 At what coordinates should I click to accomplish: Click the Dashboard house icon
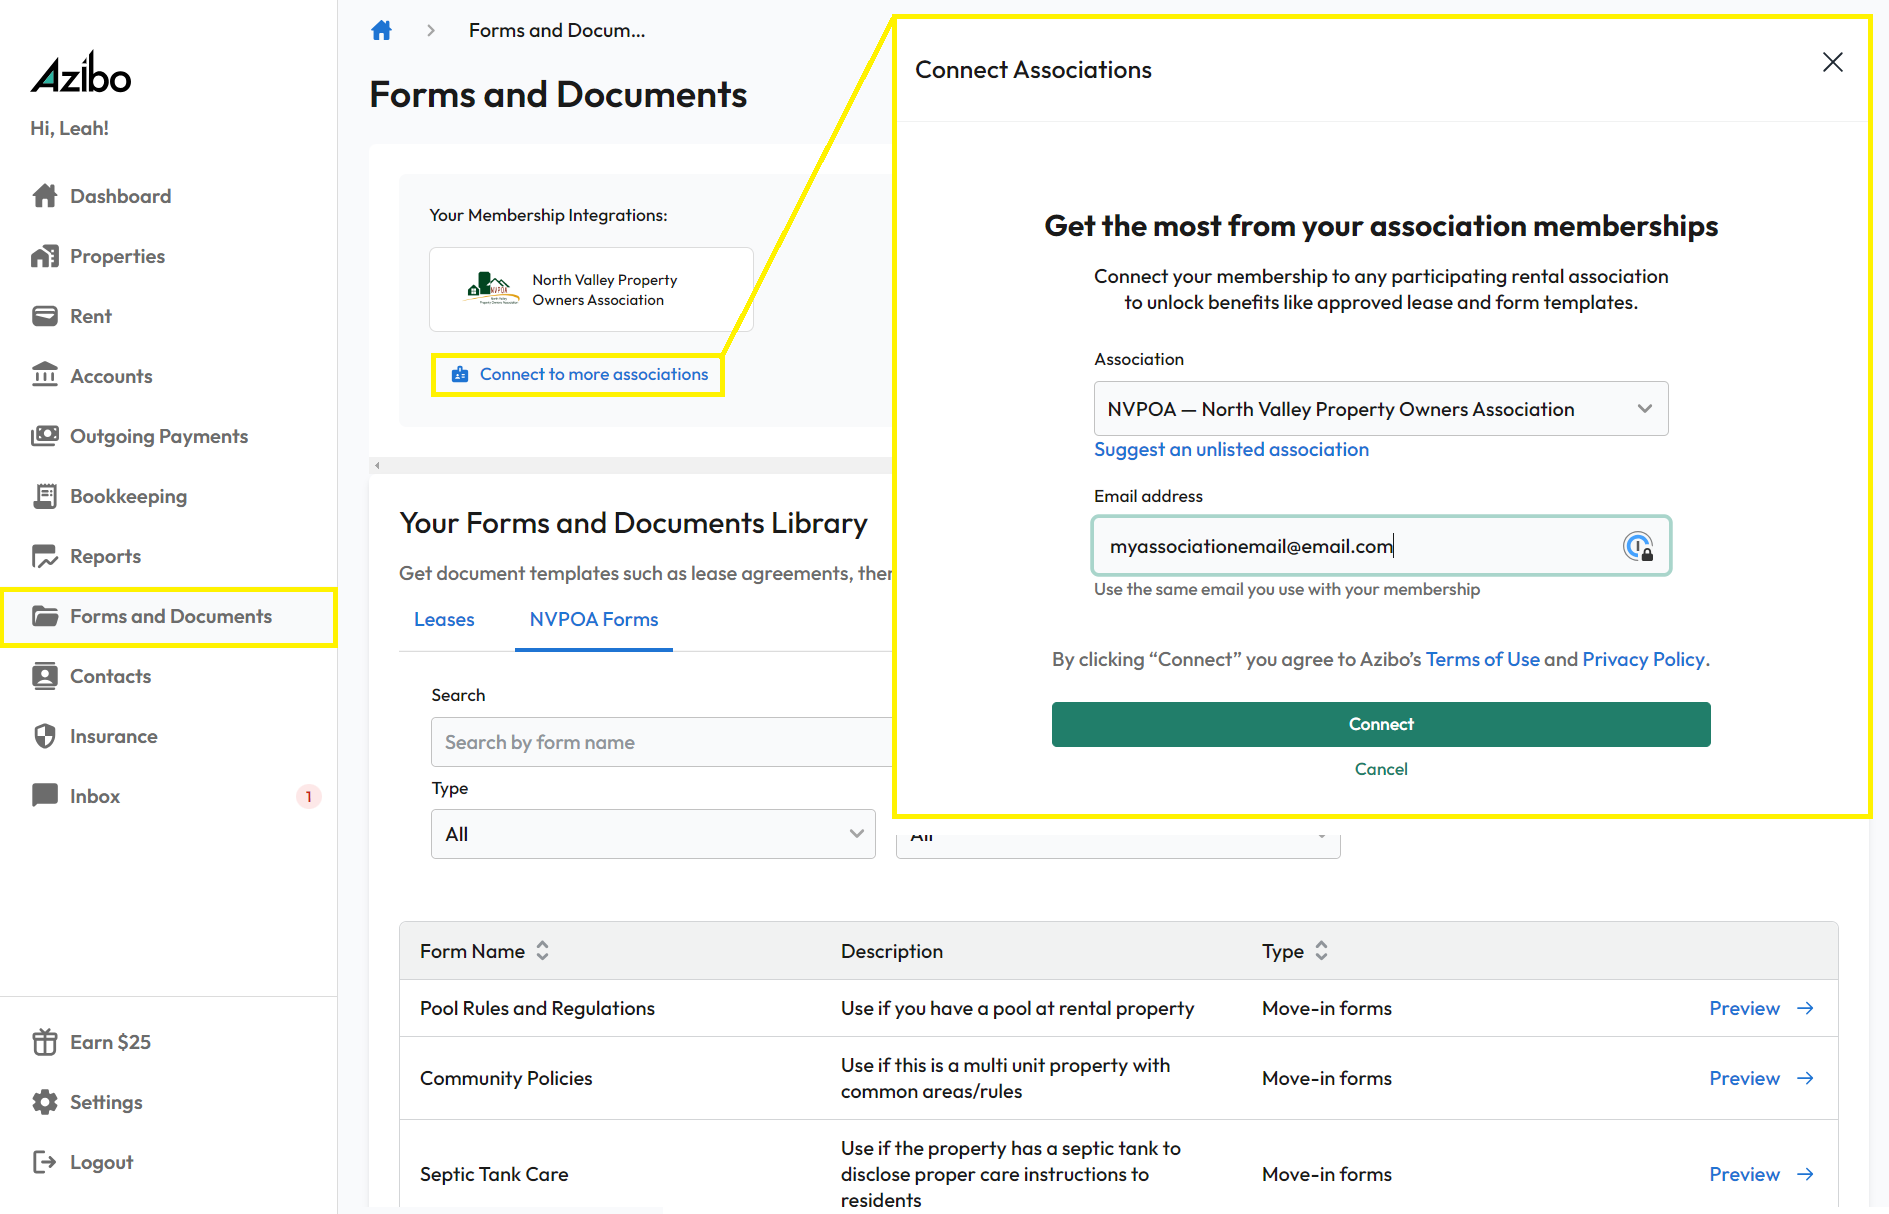click(45, 196)
